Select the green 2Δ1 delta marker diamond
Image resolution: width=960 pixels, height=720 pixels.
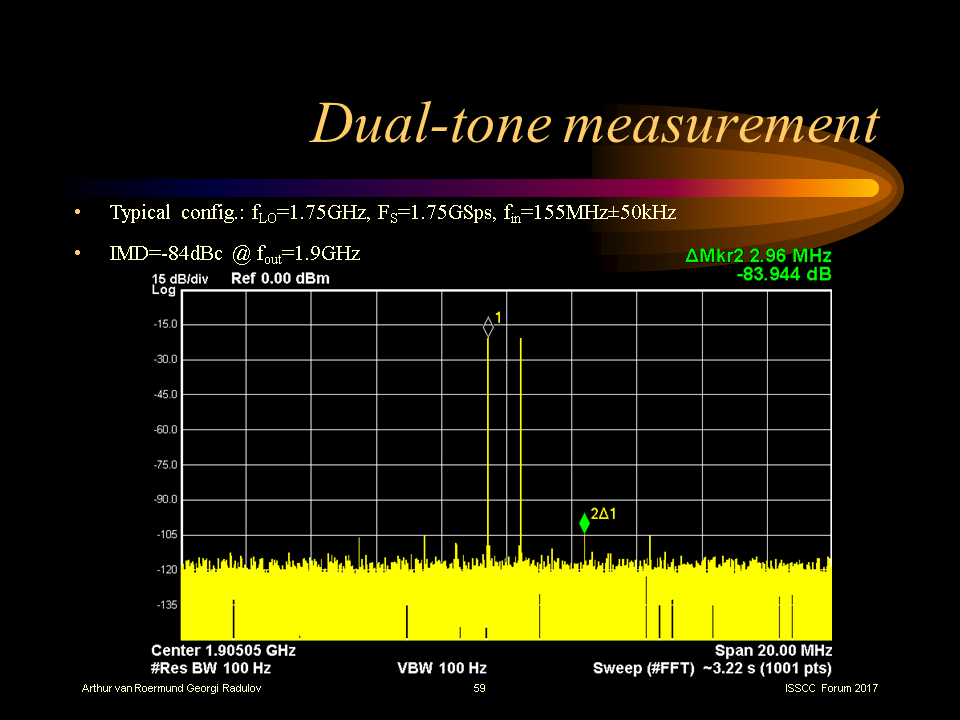[x=585, y=523]
